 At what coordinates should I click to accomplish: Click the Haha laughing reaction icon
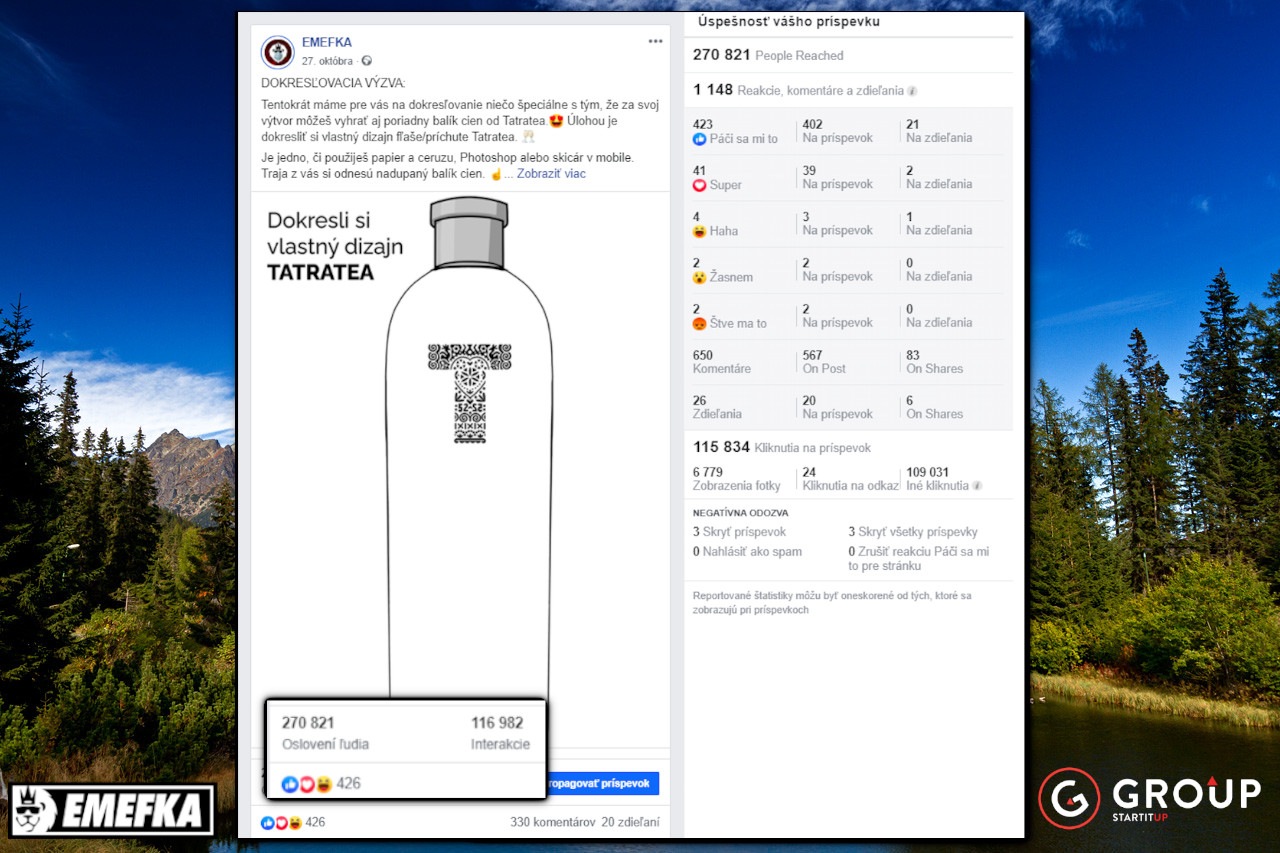tap(700, 231)
